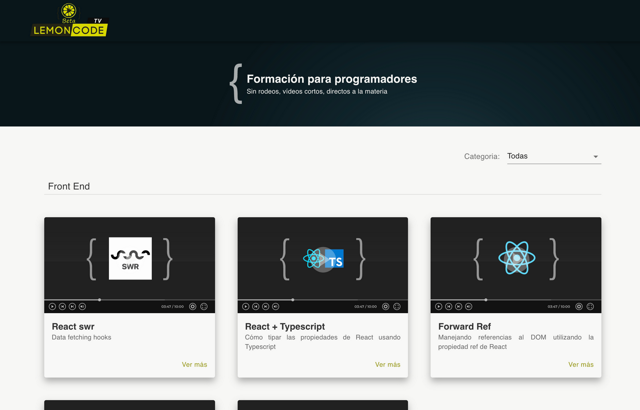The width and height of the screenshot is (640, 410).
Task: Click settings gear on React + Typescript video
Action: (386, 306)
